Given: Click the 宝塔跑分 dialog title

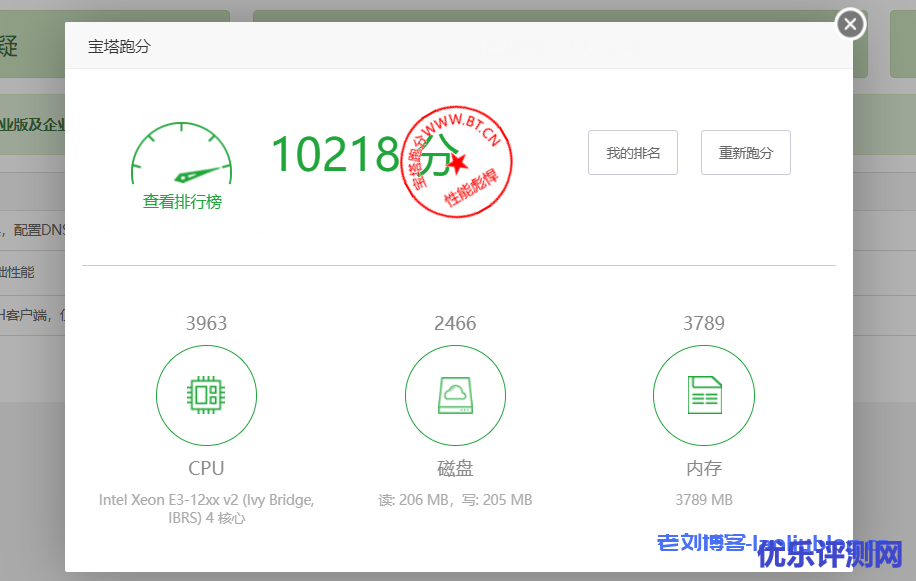Looking at the screenshot, I should [119, 46].
